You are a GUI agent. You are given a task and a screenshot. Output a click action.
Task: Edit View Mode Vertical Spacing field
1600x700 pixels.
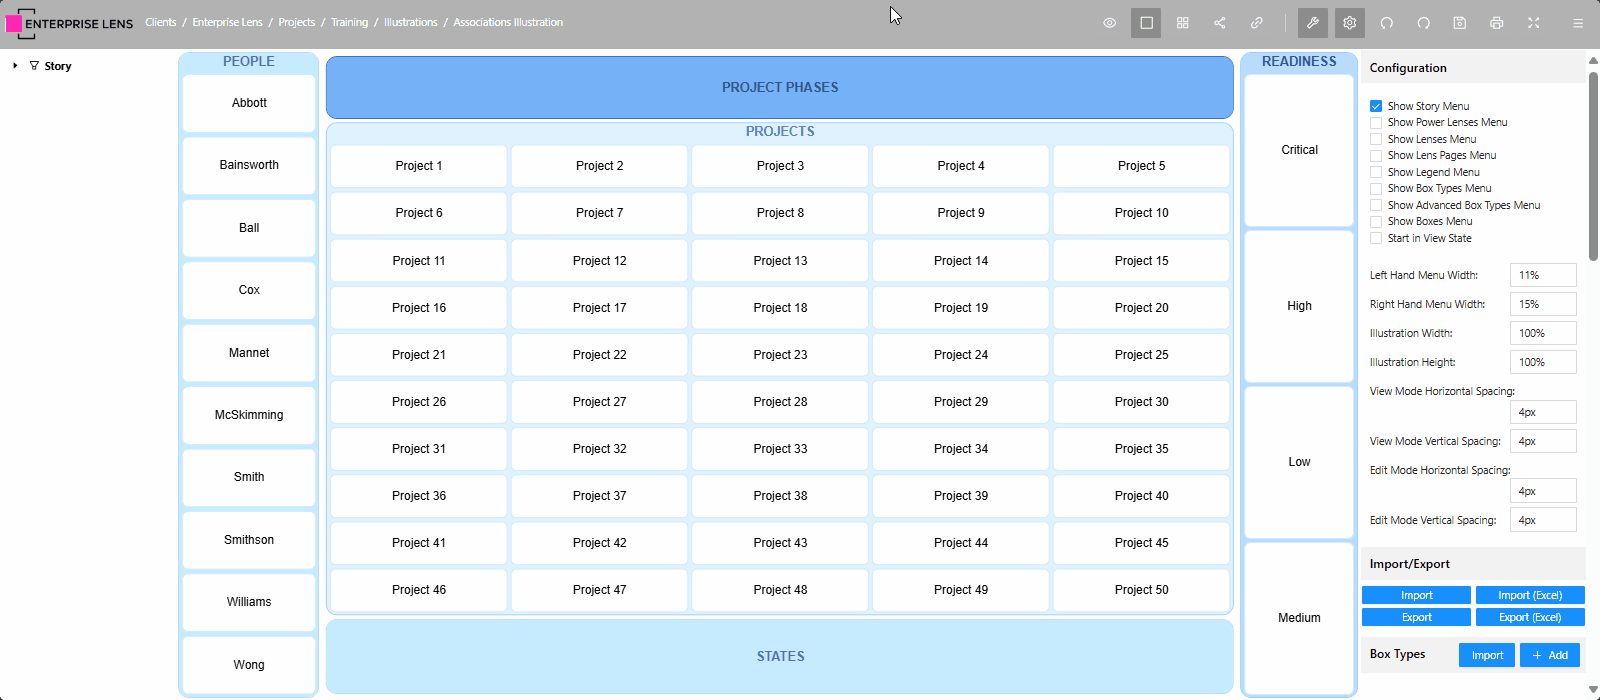tap(1543, 441)
